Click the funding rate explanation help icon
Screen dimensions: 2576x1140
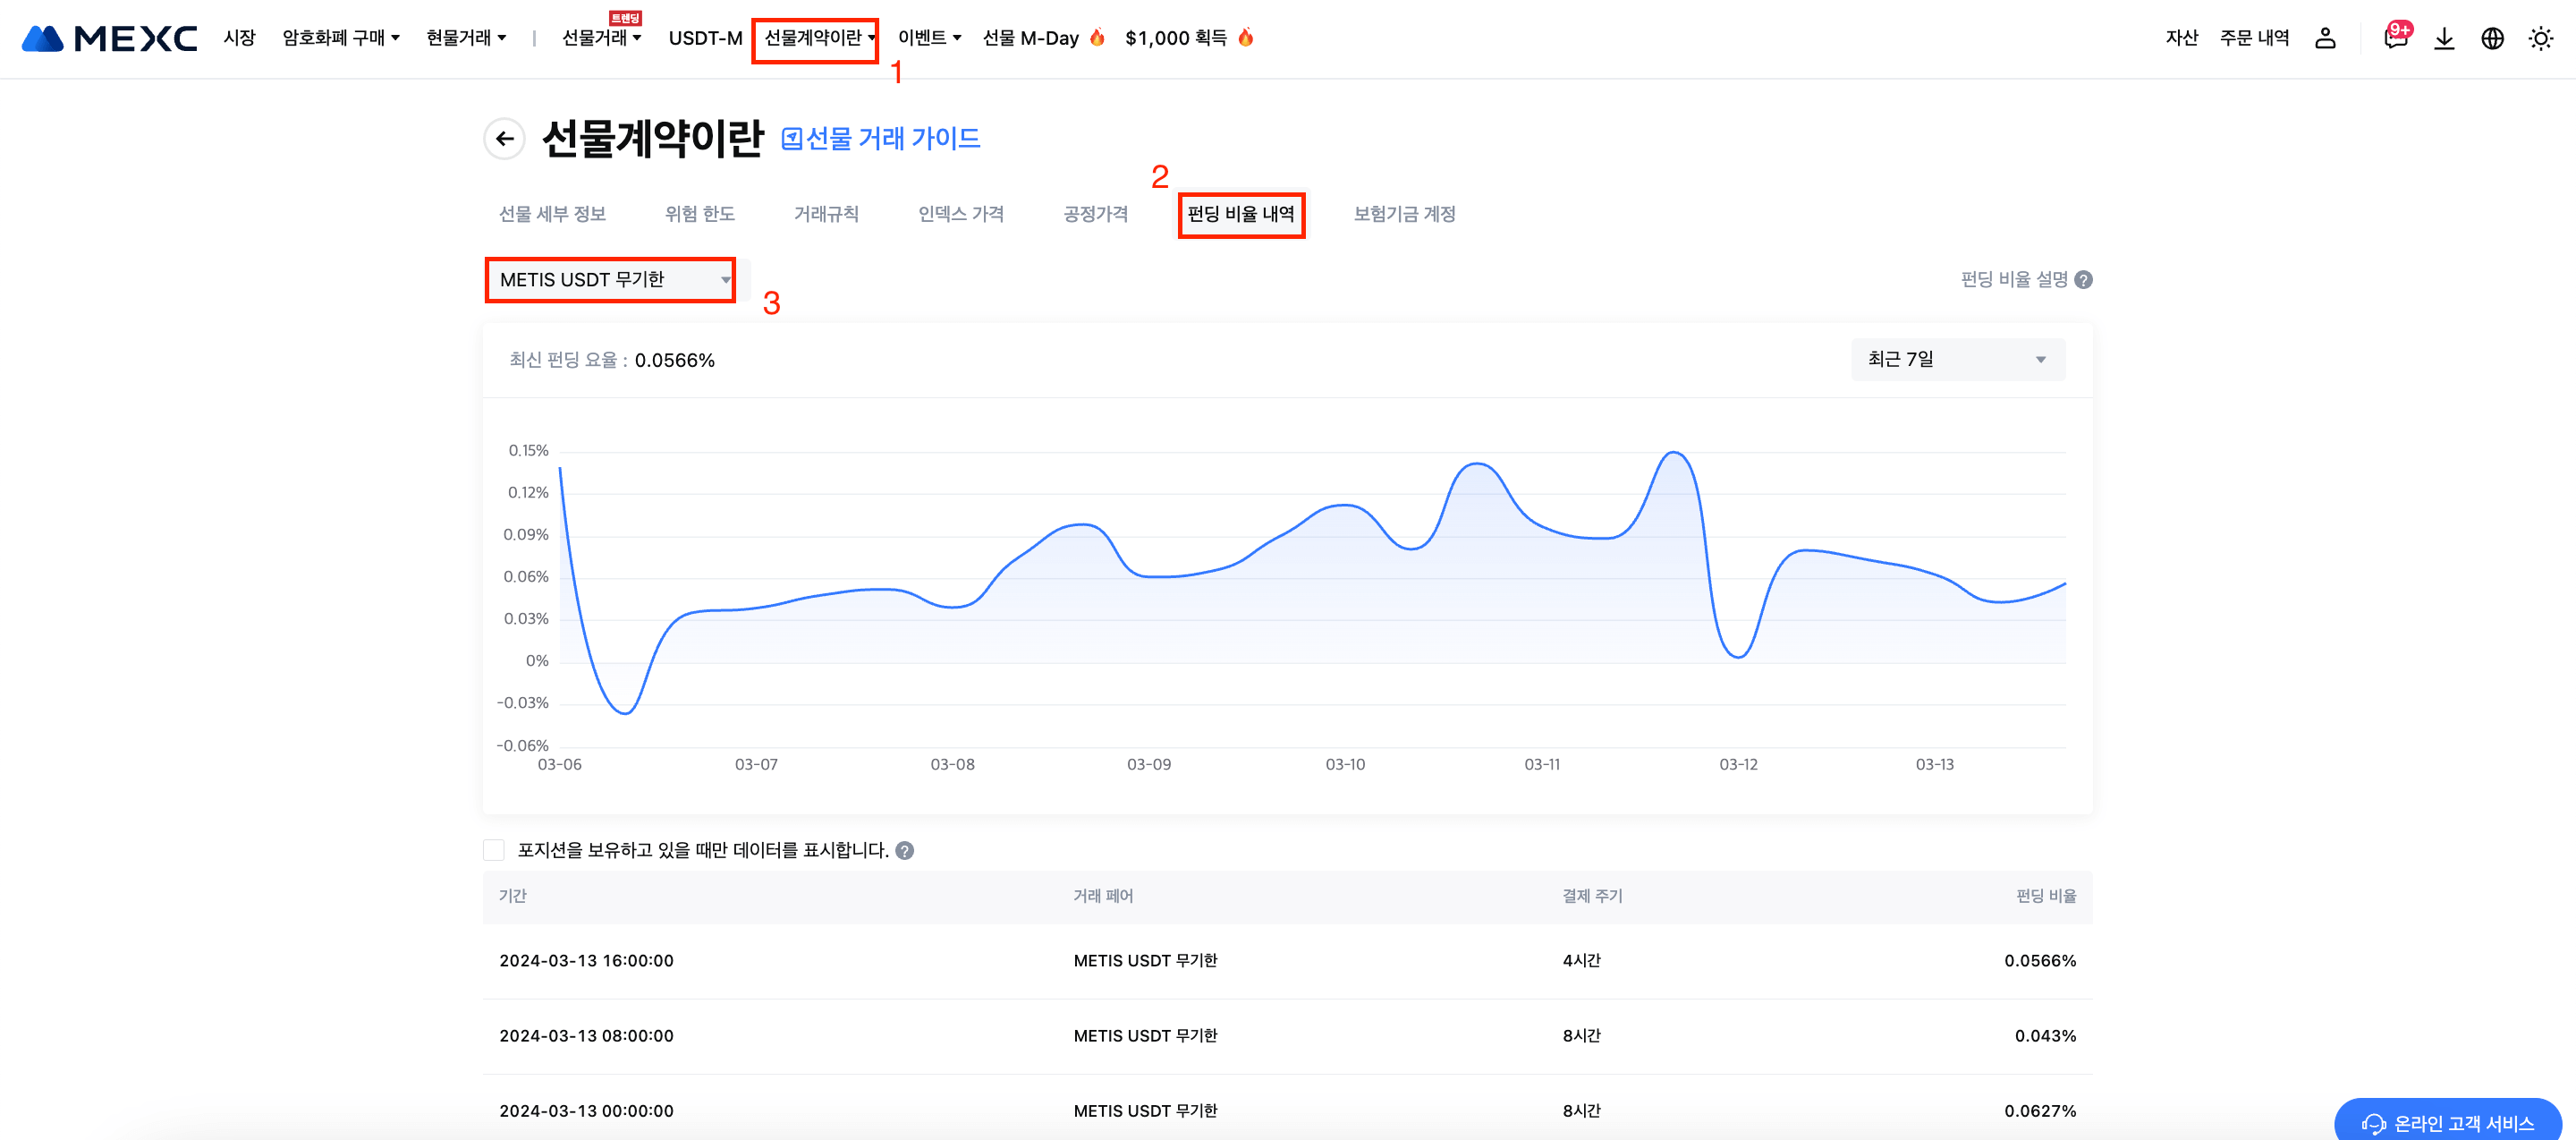click(2083, 280)
